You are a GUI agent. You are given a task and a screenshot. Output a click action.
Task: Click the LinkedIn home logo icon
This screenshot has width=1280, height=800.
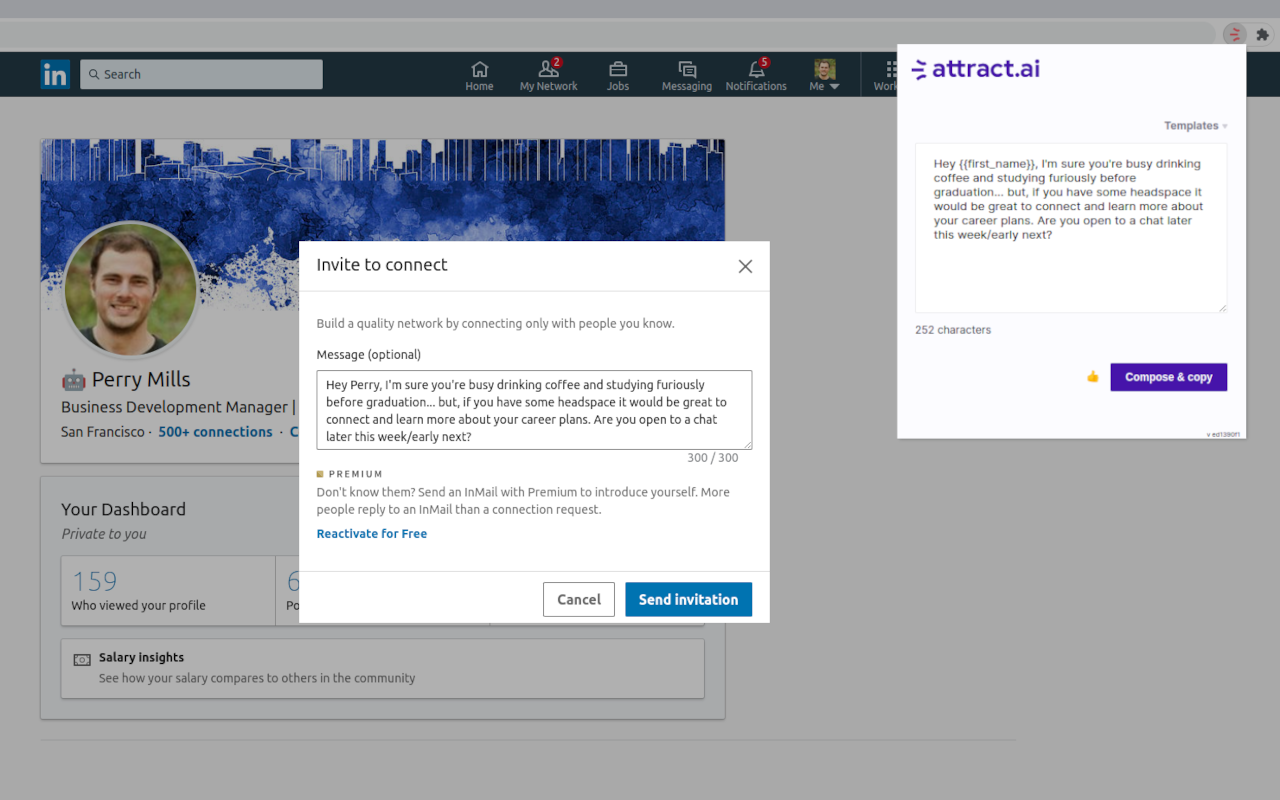55,74
